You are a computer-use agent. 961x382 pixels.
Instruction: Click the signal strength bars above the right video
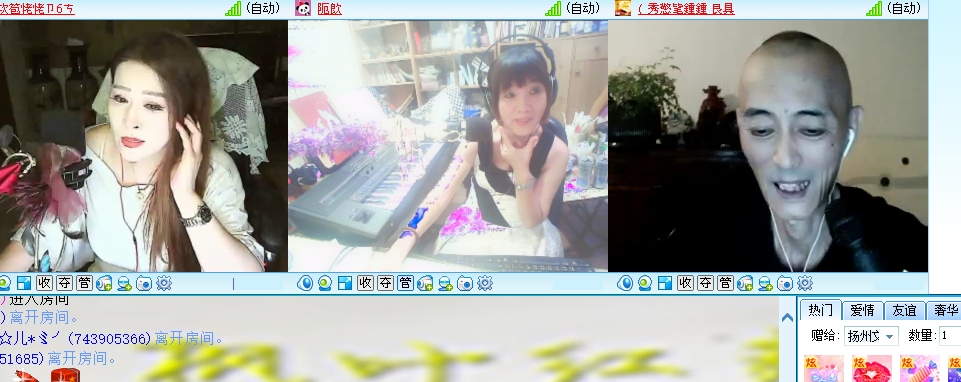(x=873, y=9)
